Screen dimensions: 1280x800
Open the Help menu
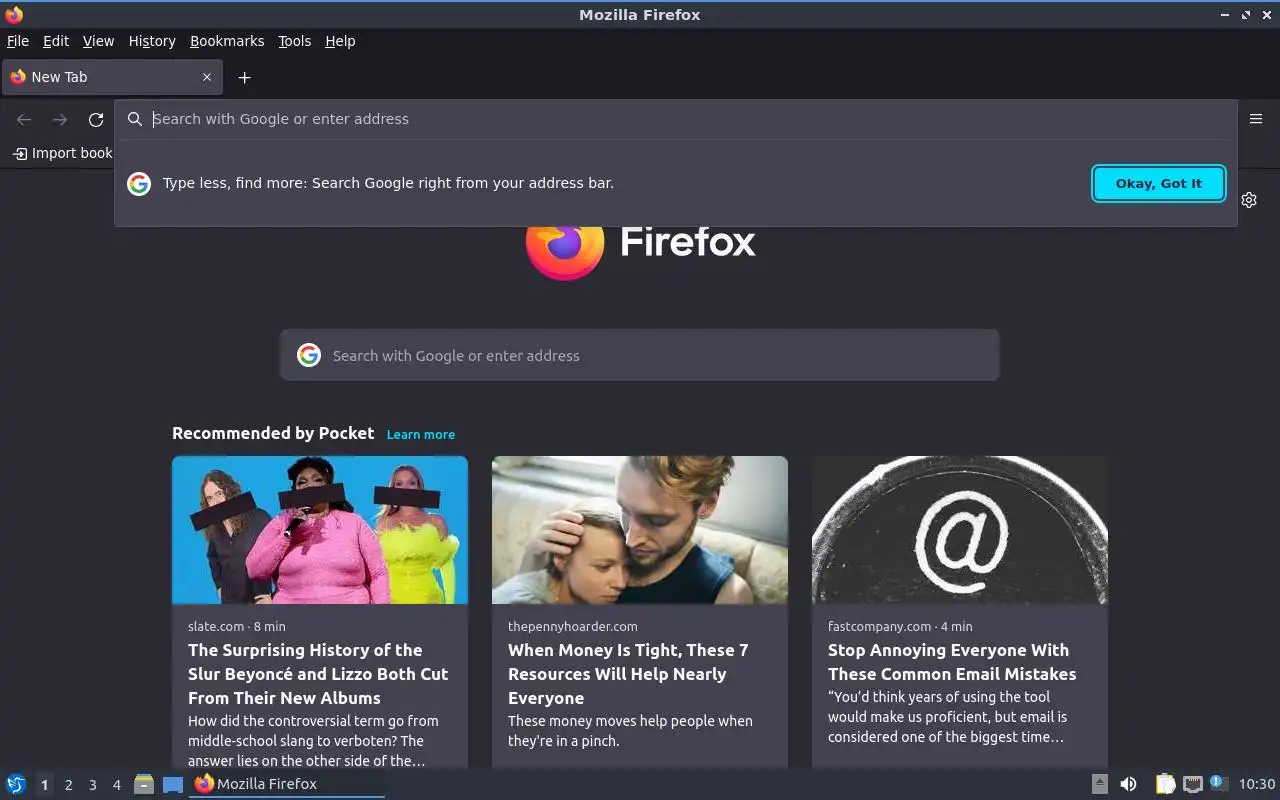tap(340, 41)
